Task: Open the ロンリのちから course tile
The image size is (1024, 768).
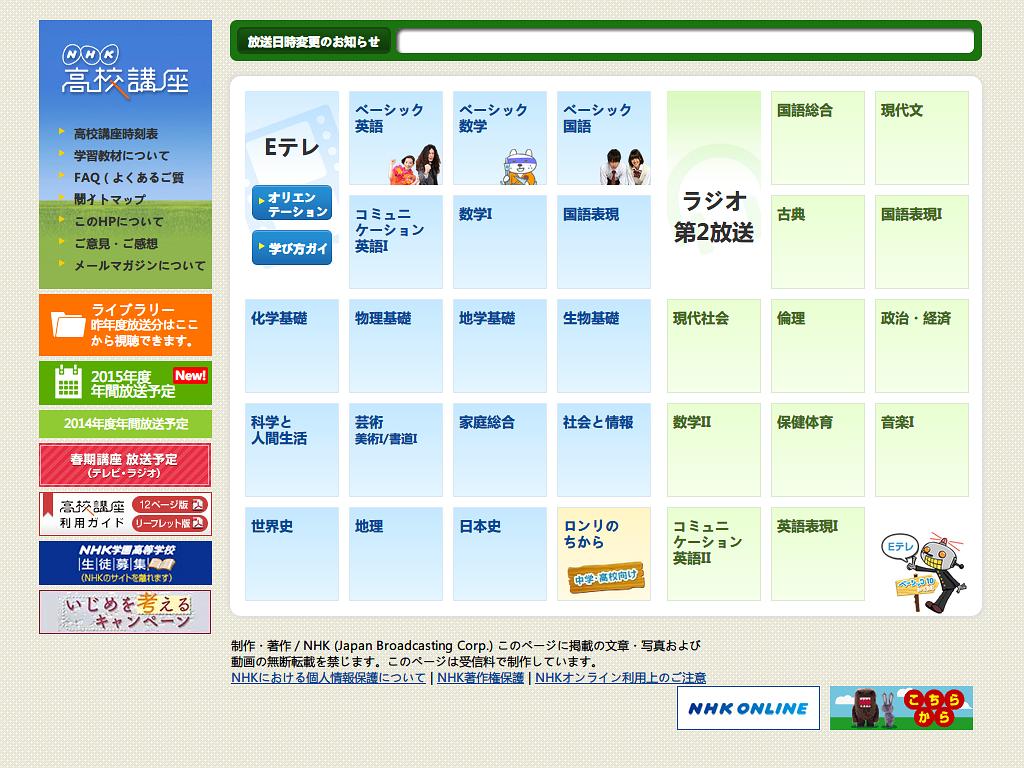Action: 604,553
